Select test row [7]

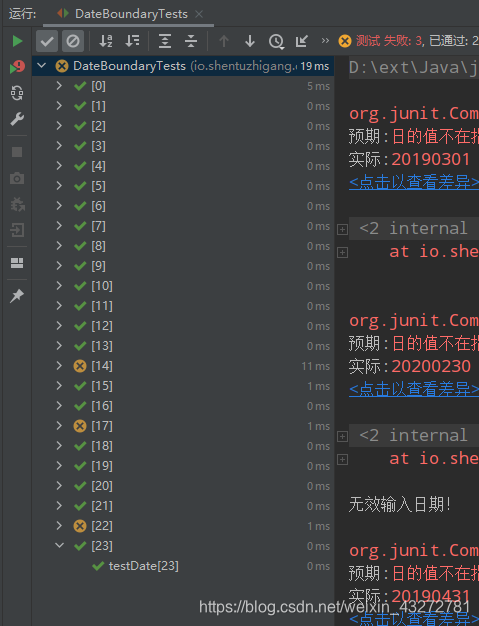point(183,226)
